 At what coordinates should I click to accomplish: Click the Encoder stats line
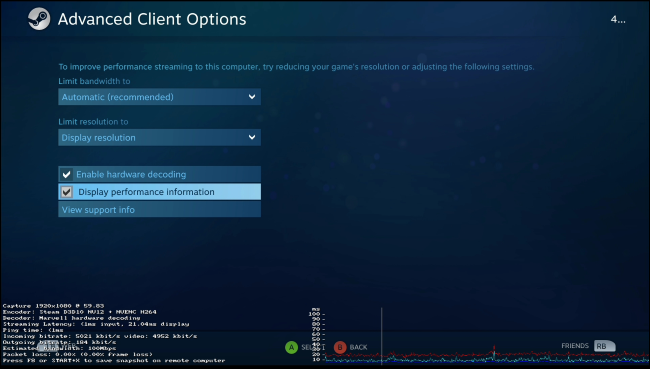click(x=80, y=312)
